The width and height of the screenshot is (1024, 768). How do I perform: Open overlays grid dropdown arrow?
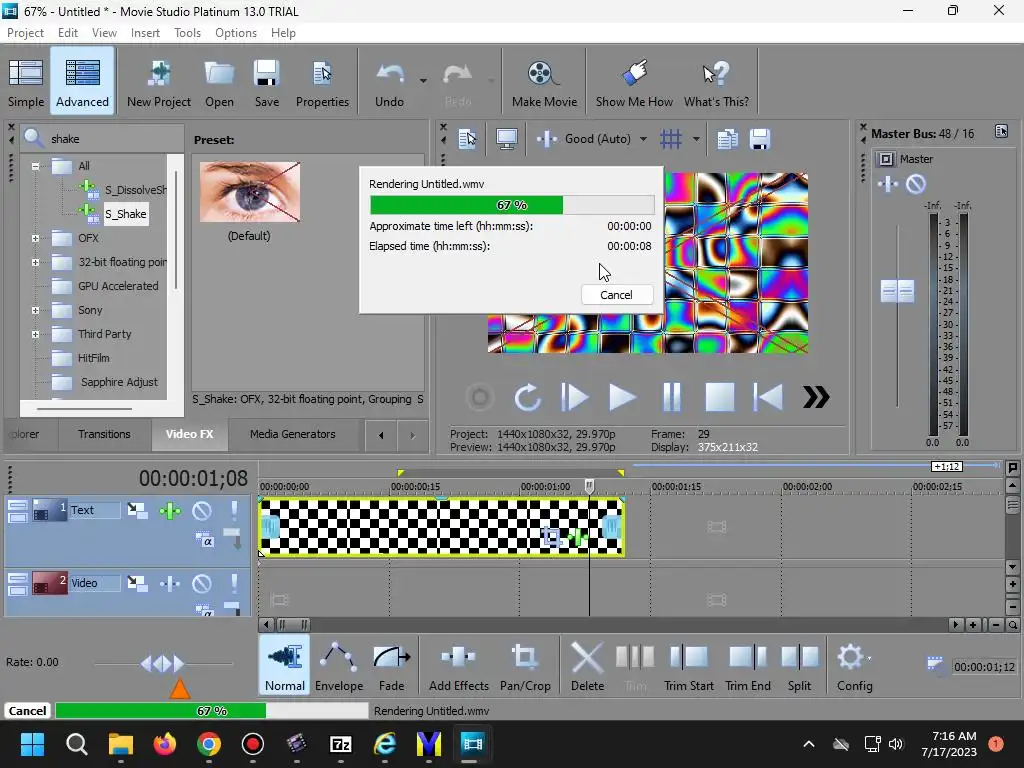tap(696, 139)
